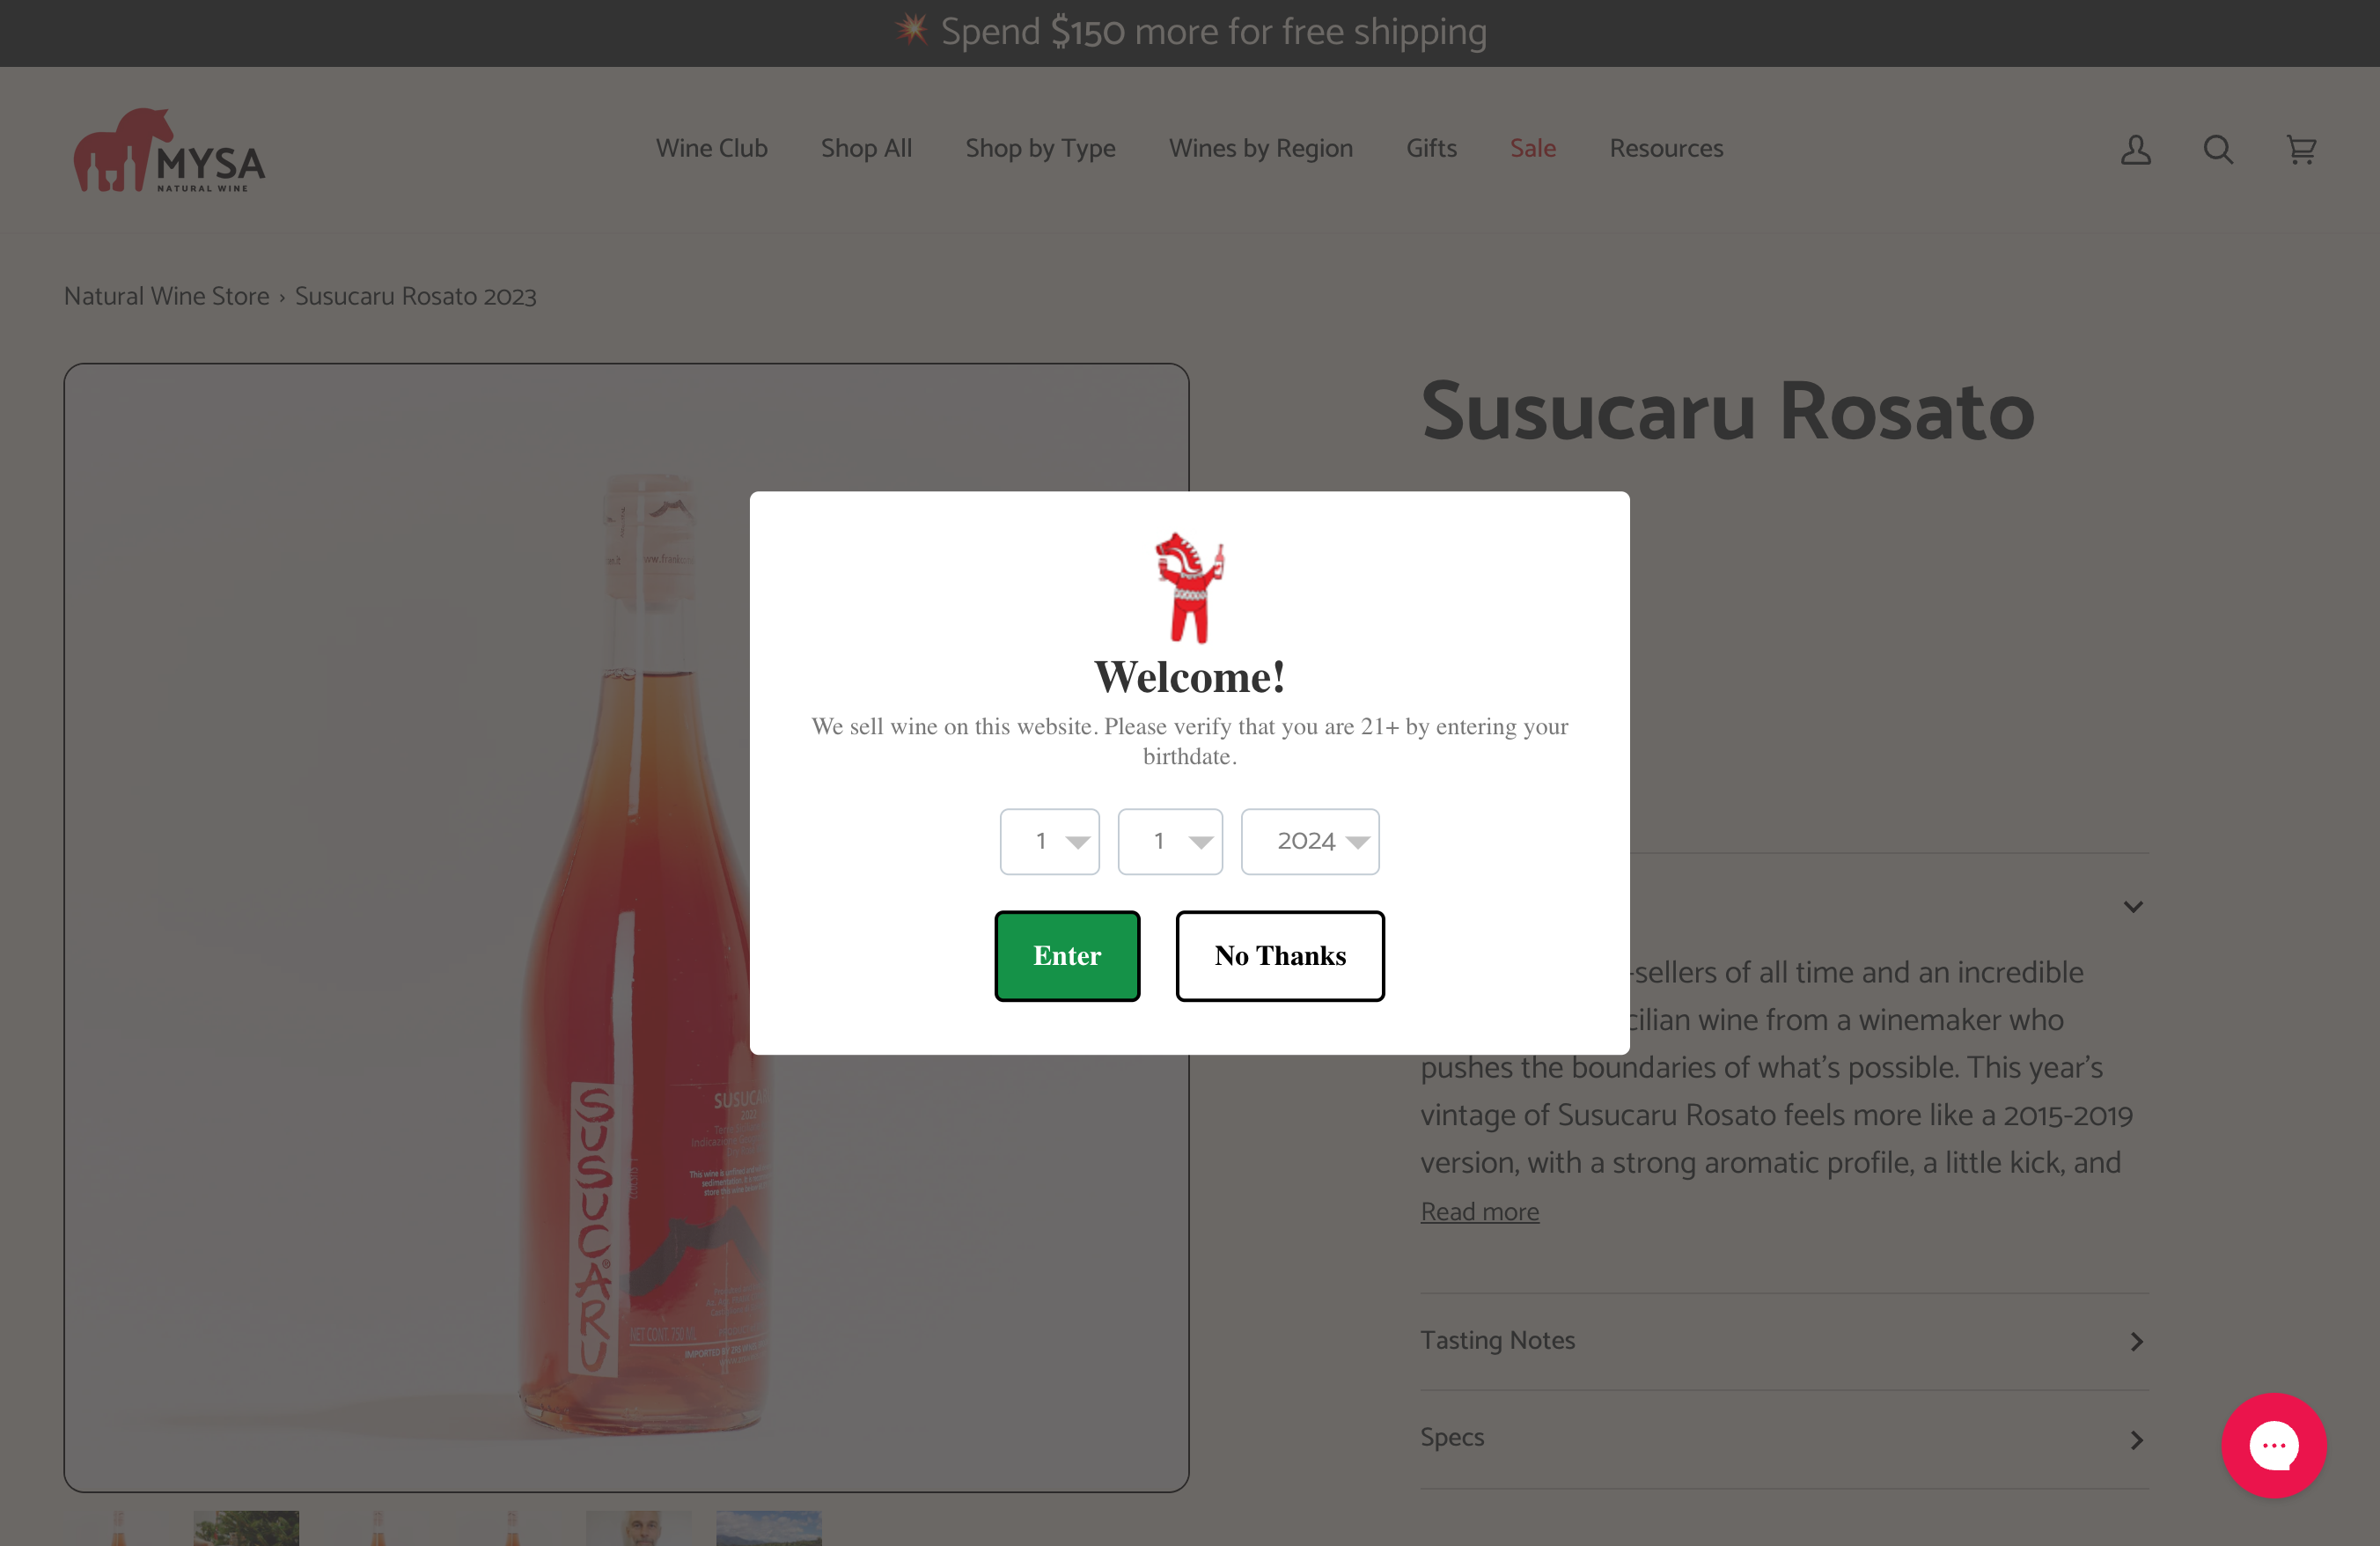Open the Wine Club menu
Viewport: 2380px width, 1546px height.
tap(711, 148)
